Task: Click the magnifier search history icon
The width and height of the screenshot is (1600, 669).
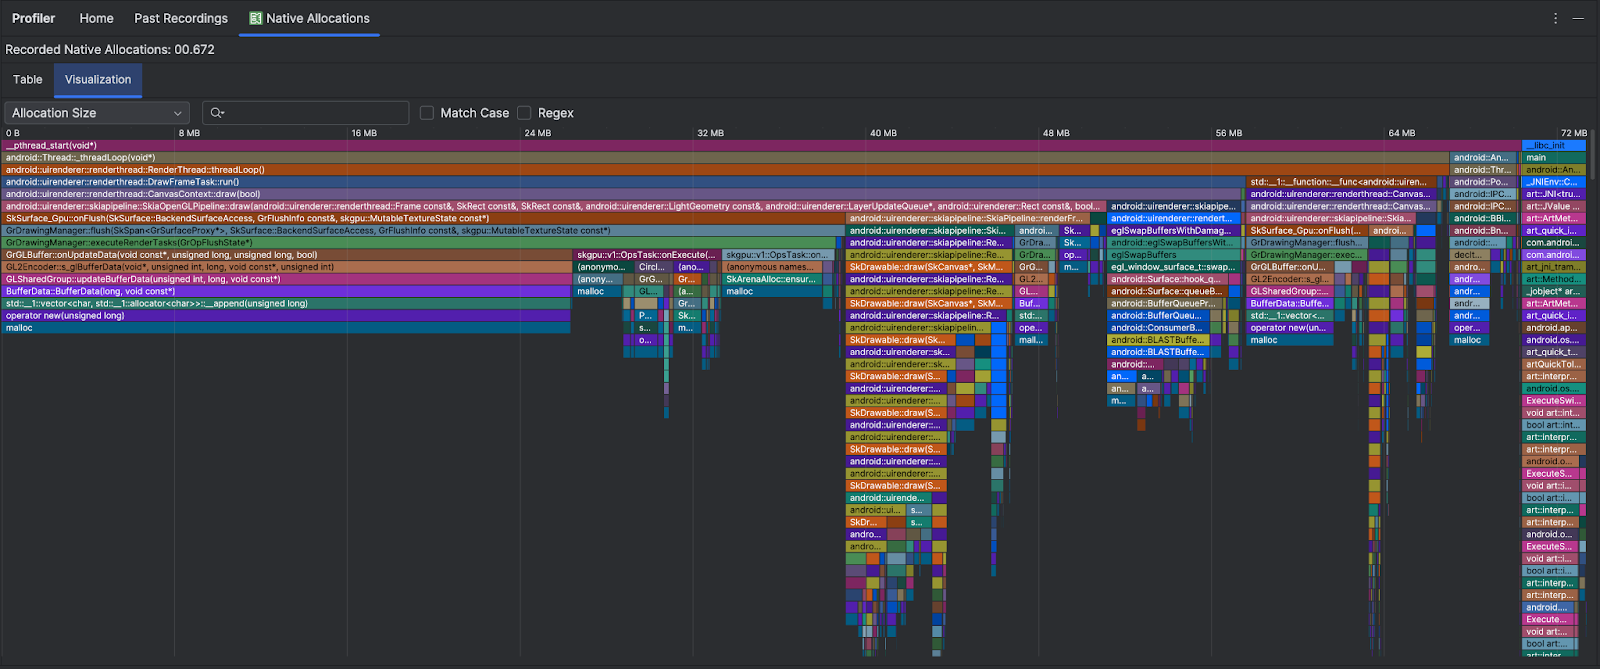Action: tap(217, 113)
